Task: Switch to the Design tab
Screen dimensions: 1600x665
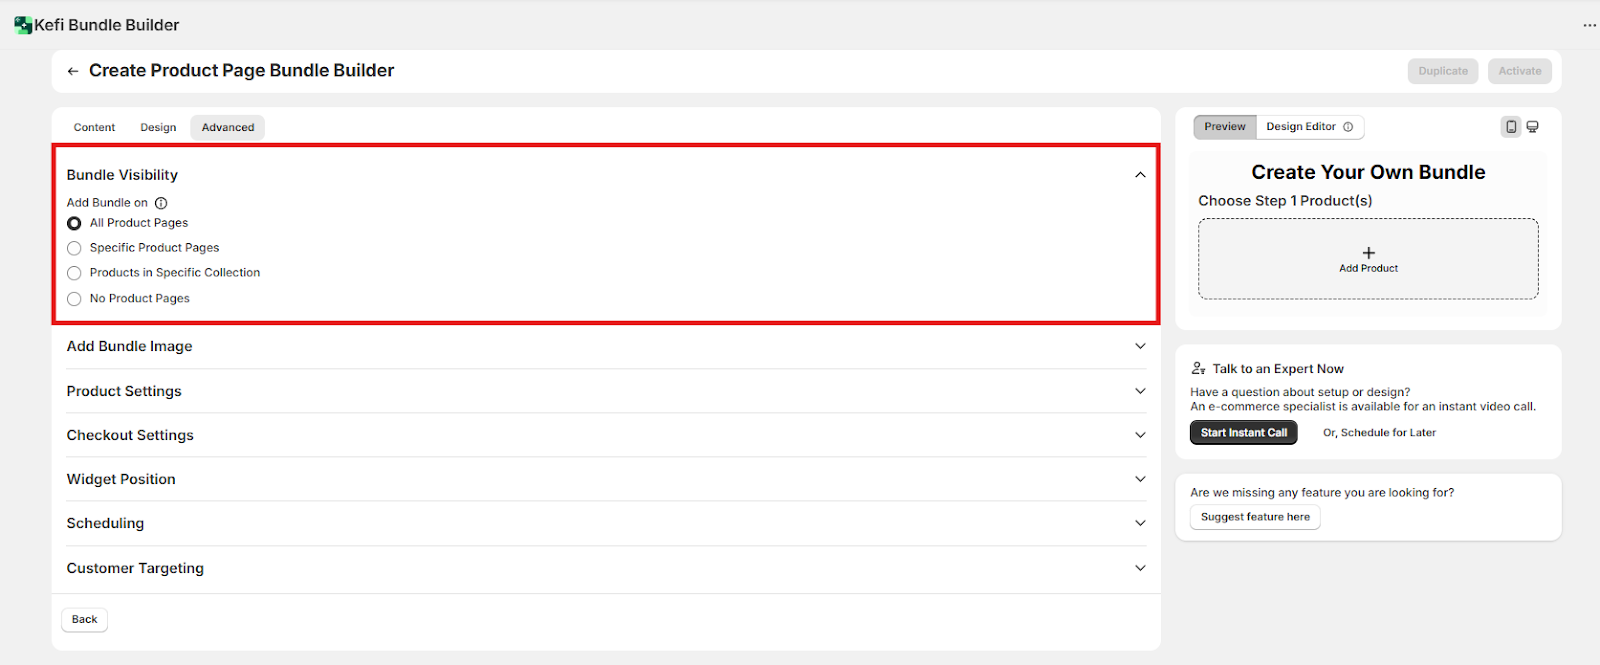Action: [x=158, y=128]
